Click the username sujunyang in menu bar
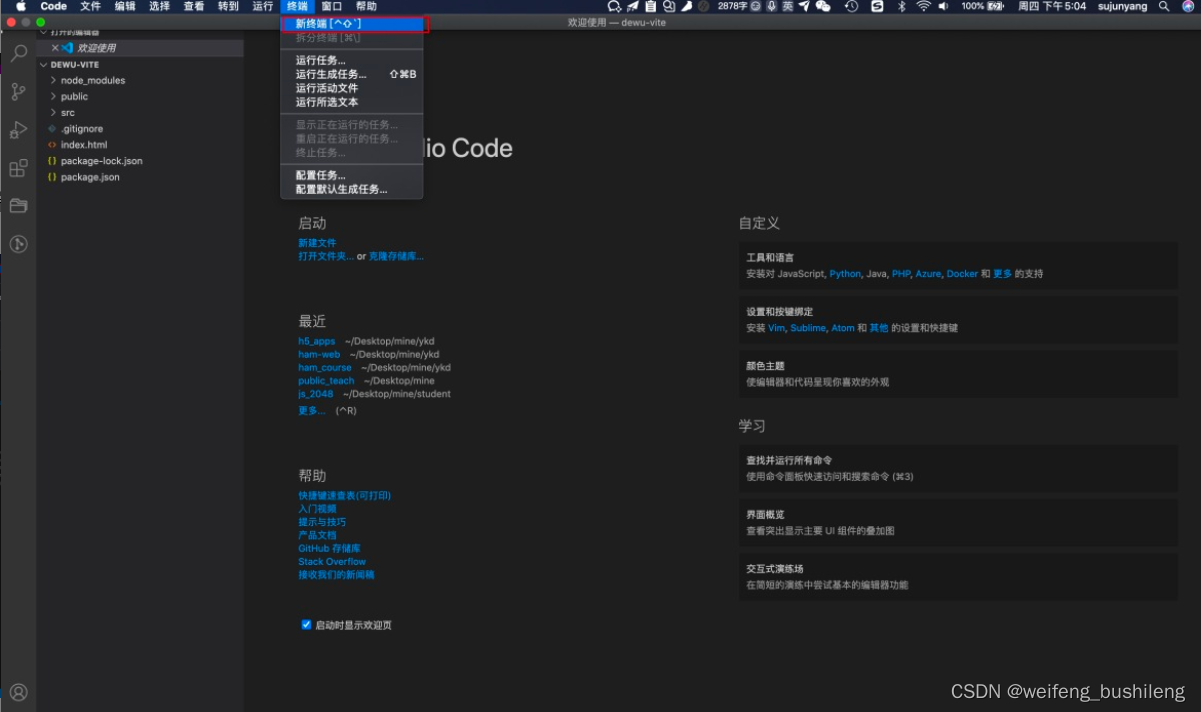 (1122, 6)
